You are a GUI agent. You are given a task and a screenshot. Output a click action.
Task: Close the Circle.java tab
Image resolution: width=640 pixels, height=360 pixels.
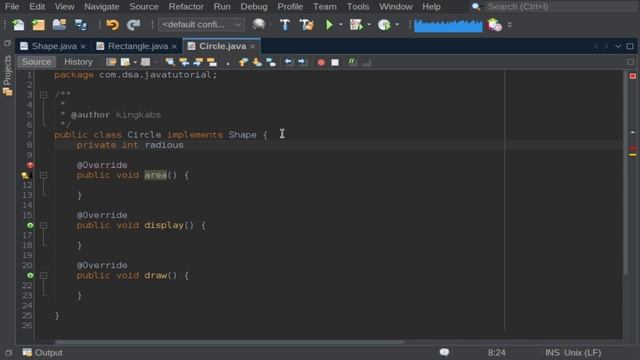click(x=253, y=47)
